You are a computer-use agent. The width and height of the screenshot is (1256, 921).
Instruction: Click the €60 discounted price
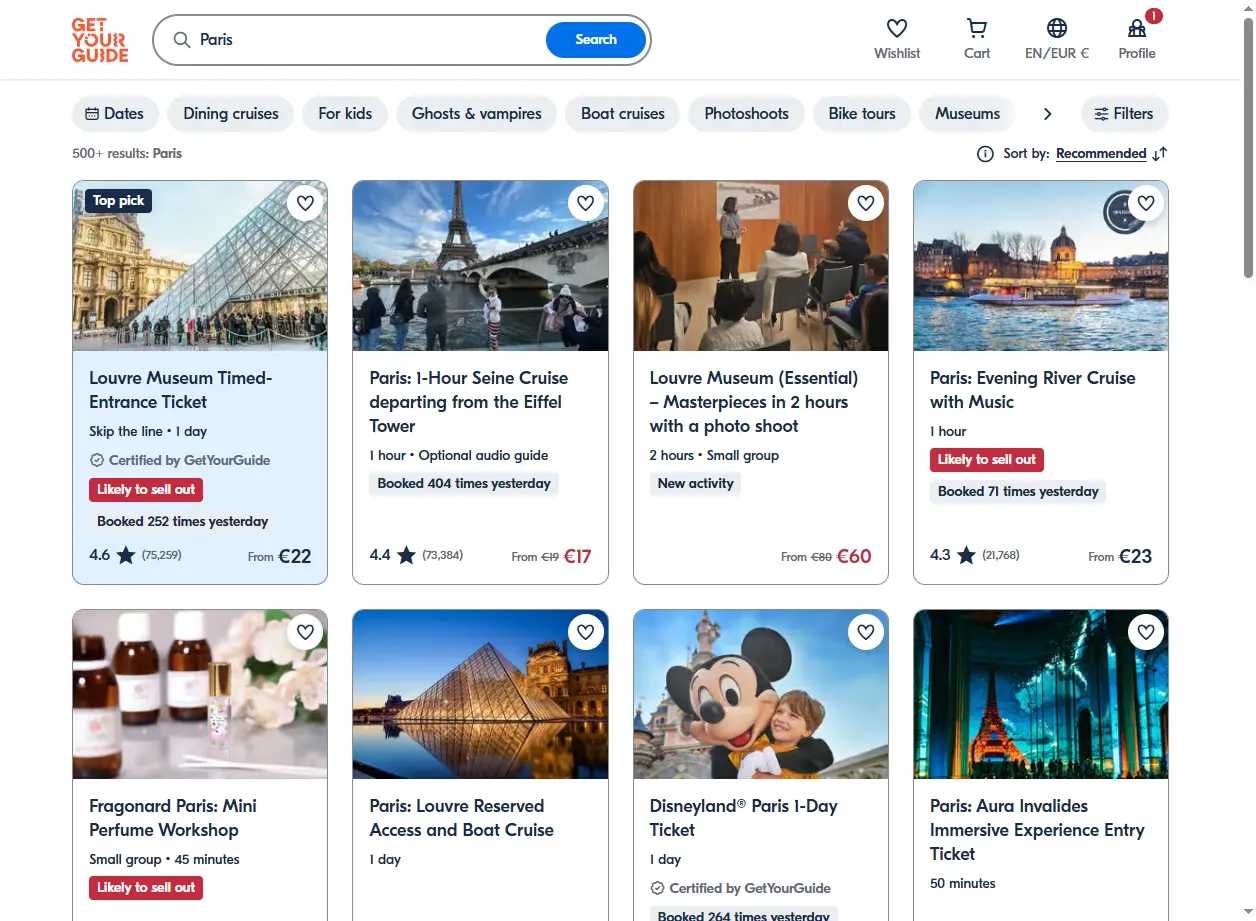pyautogui.click(x=854, y=556)
